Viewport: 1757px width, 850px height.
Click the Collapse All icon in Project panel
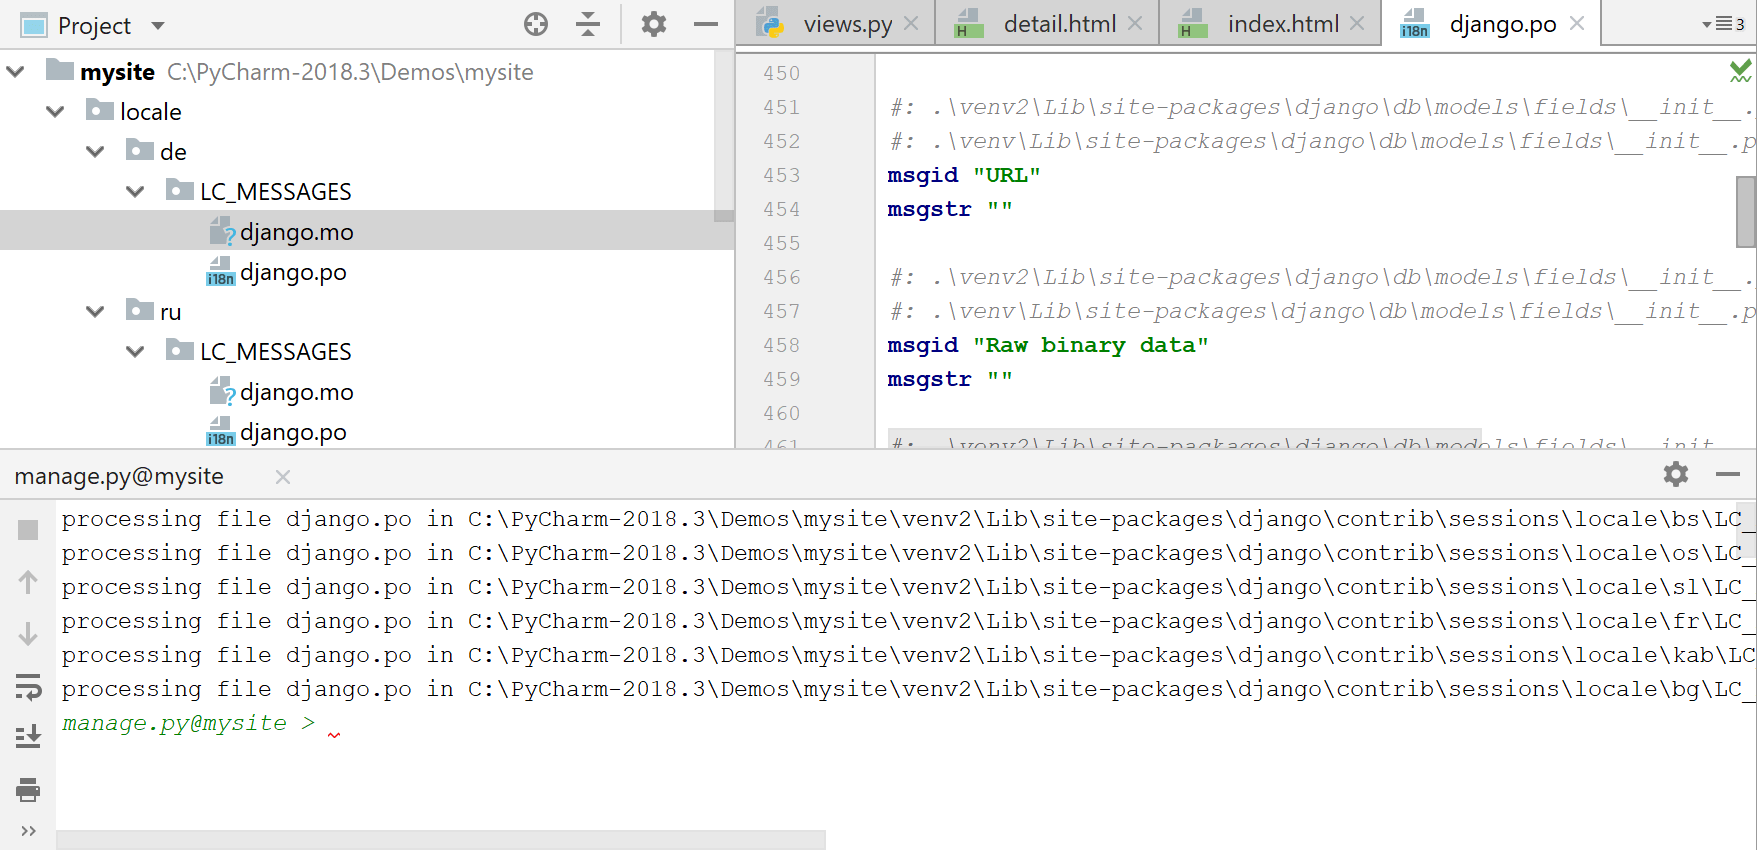(x=588, y=25)
